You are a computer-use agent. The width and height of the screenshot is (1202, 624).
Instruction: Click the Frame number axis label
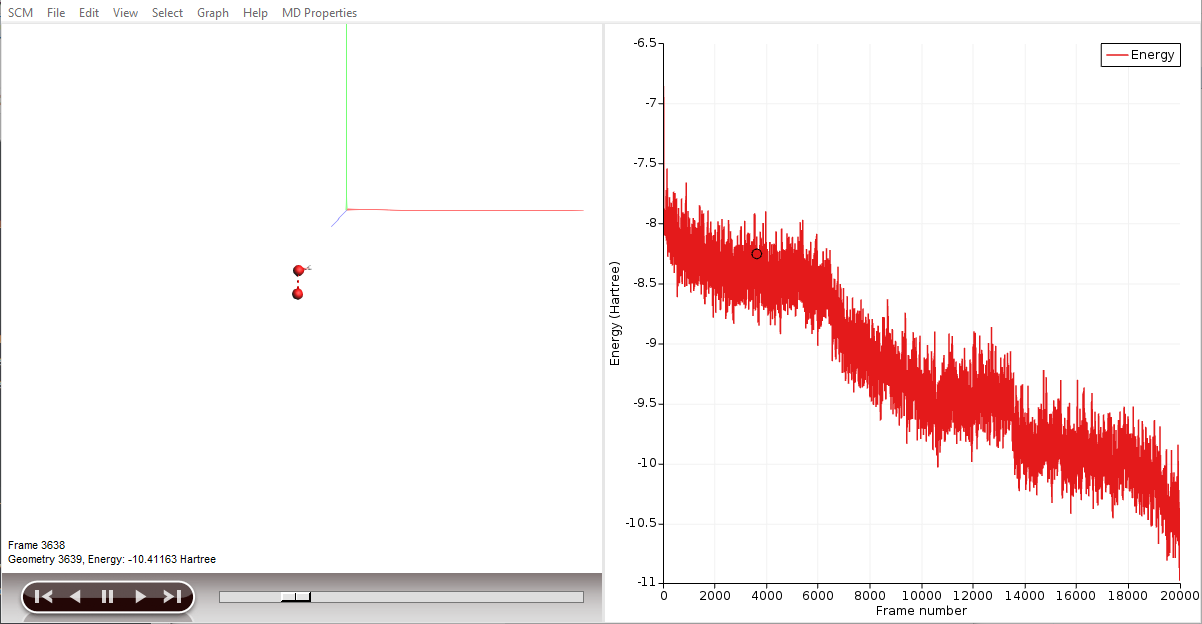click(x=921, y=610)
